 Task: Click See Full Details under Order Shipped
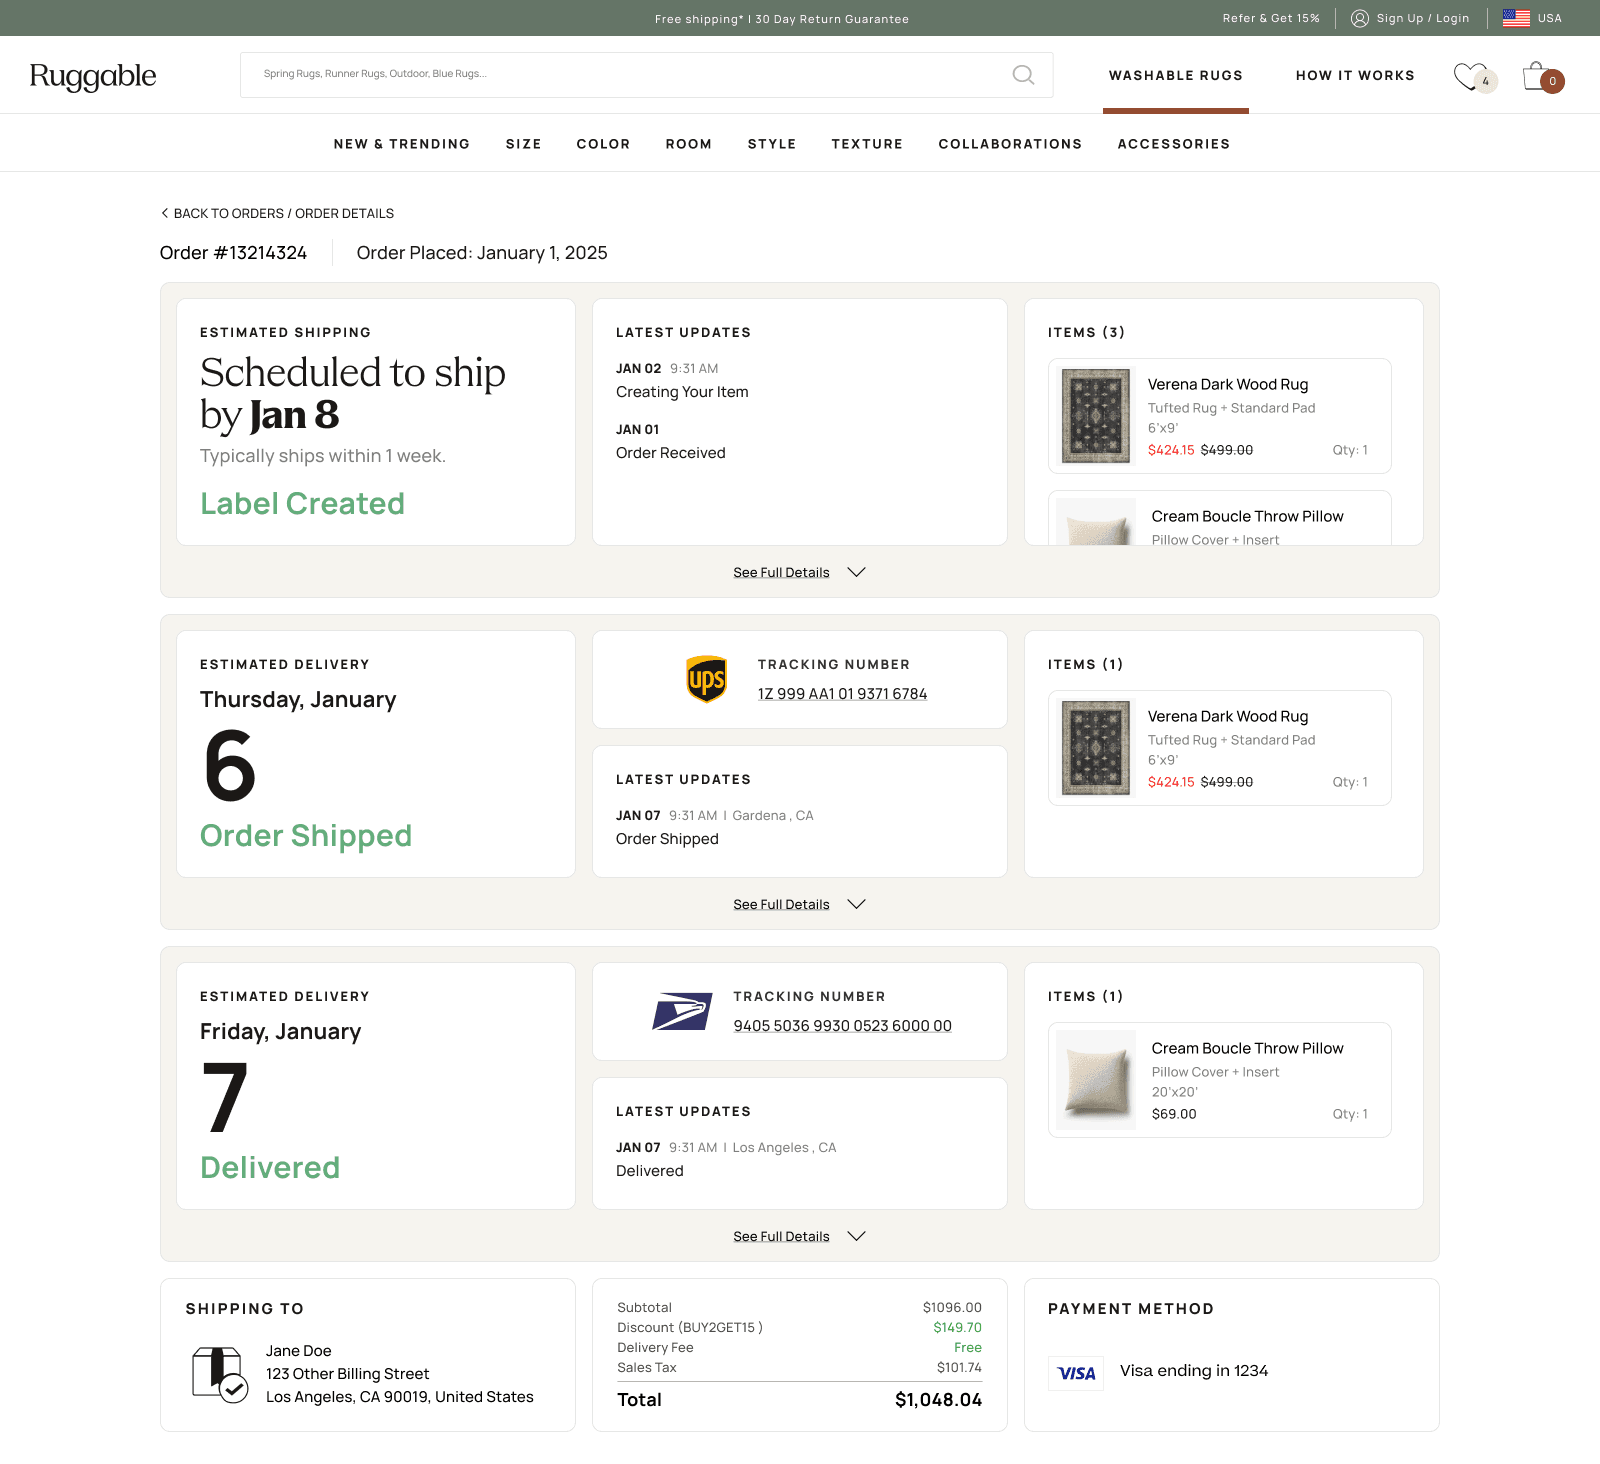[781, 904]
